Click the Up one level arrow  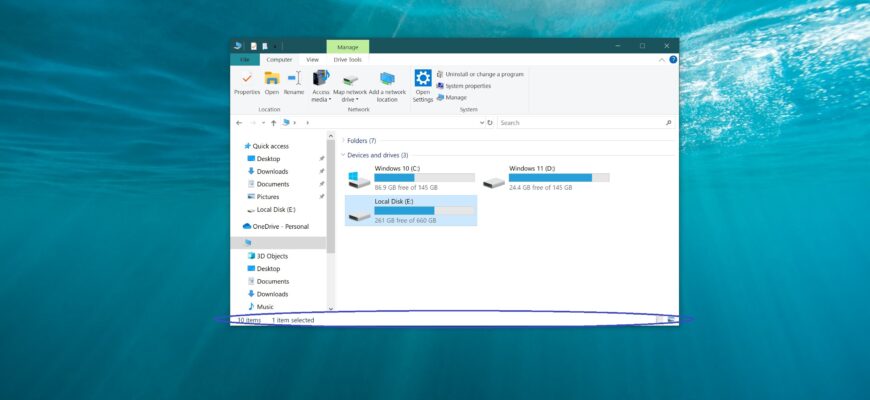tap(274, 123)
